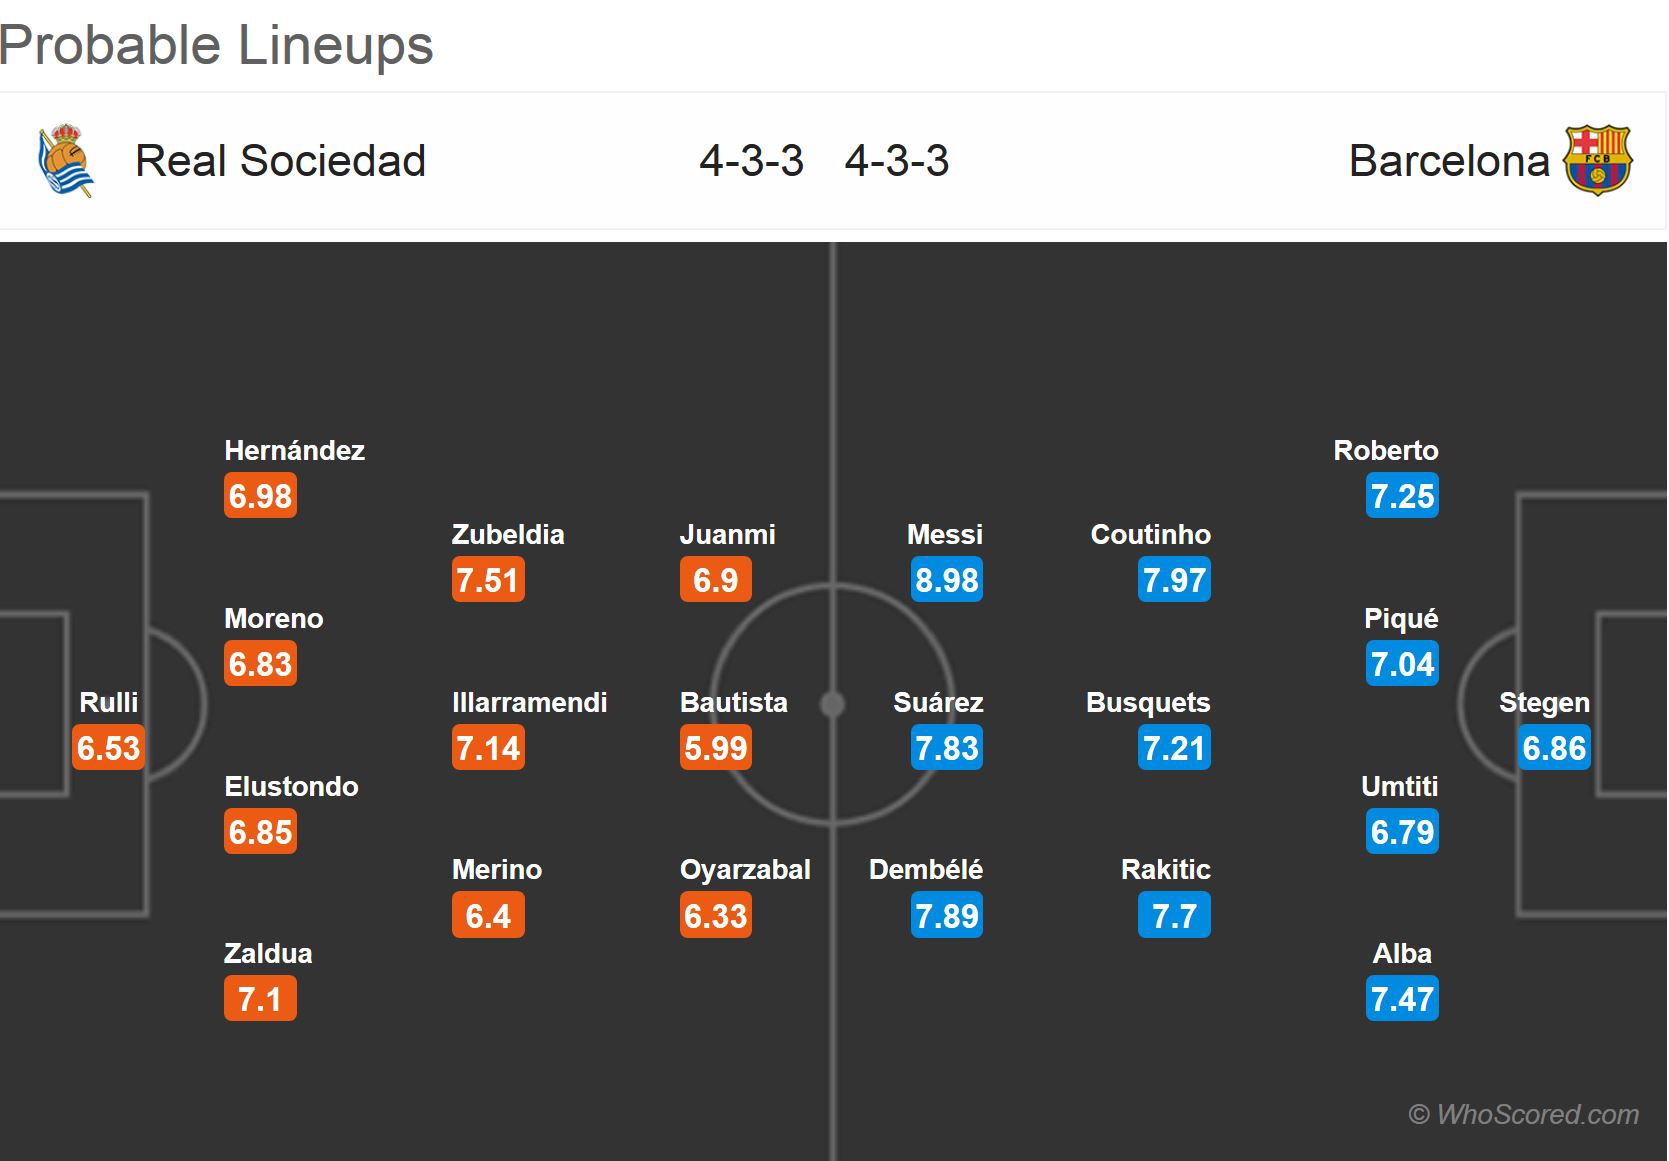
Task: Click player name Busquets
Action: coord(1148,702)
